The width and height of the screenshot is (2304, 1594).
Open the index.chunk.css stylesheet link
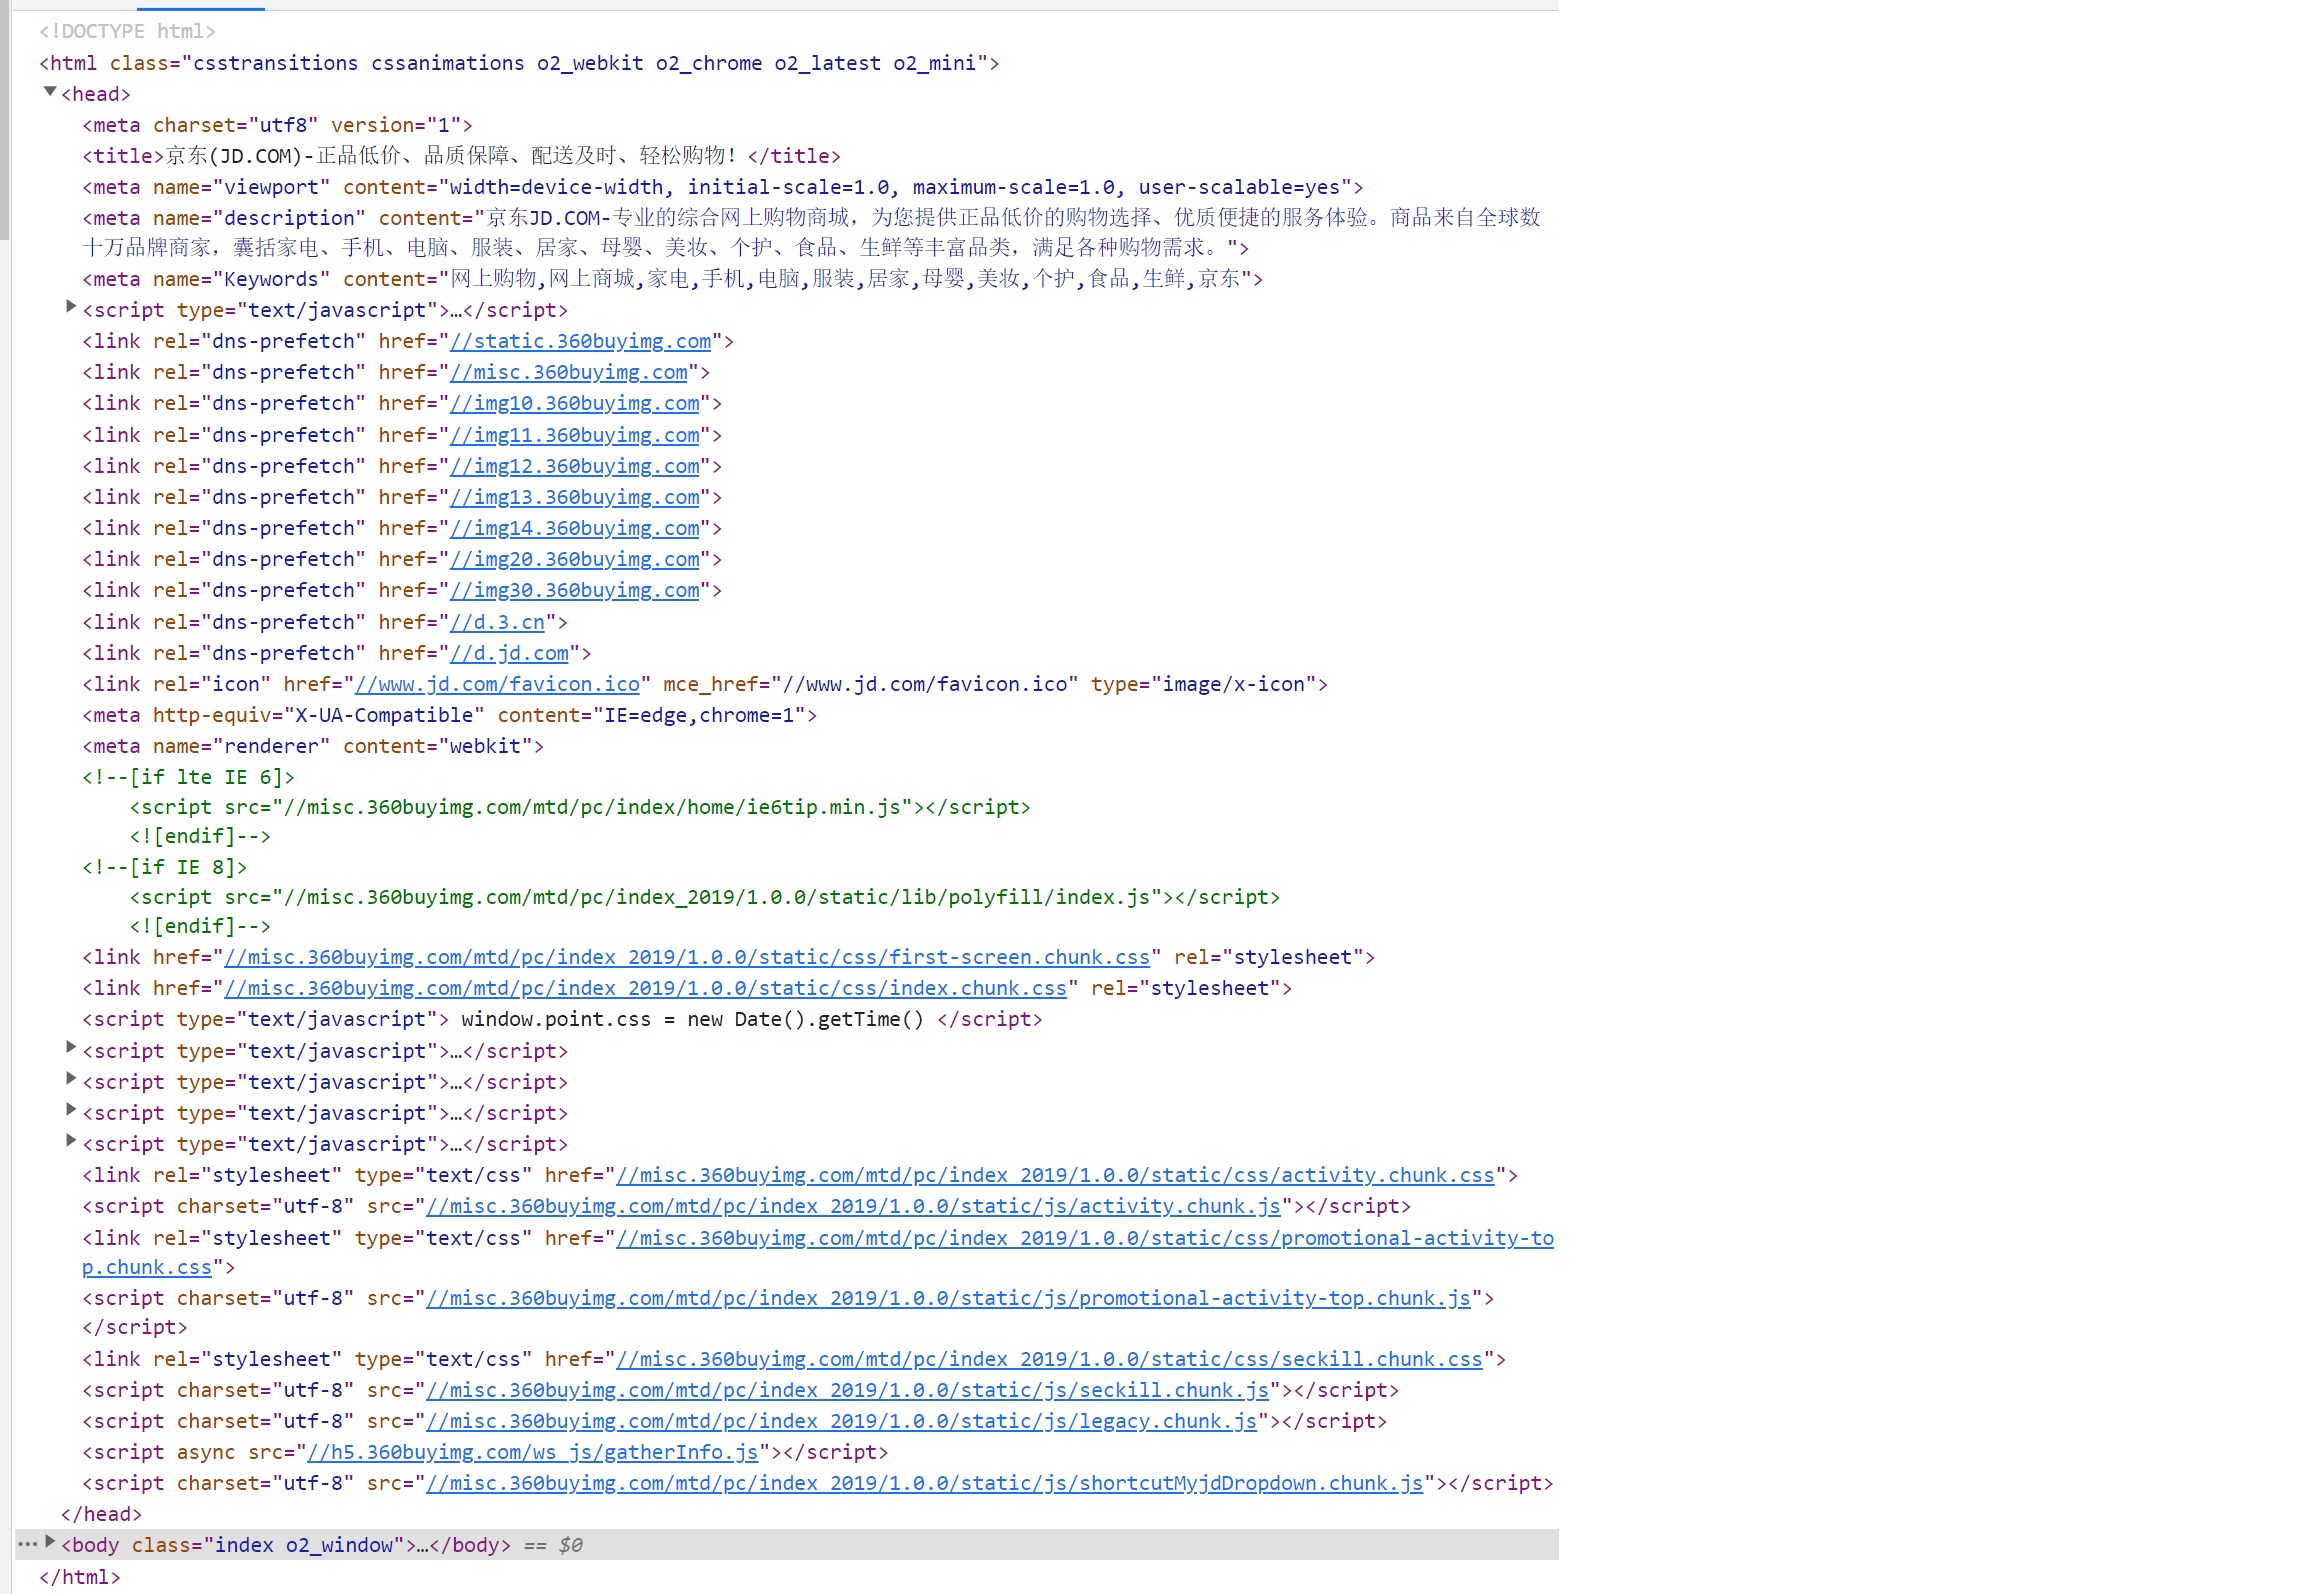pos(646,989)
